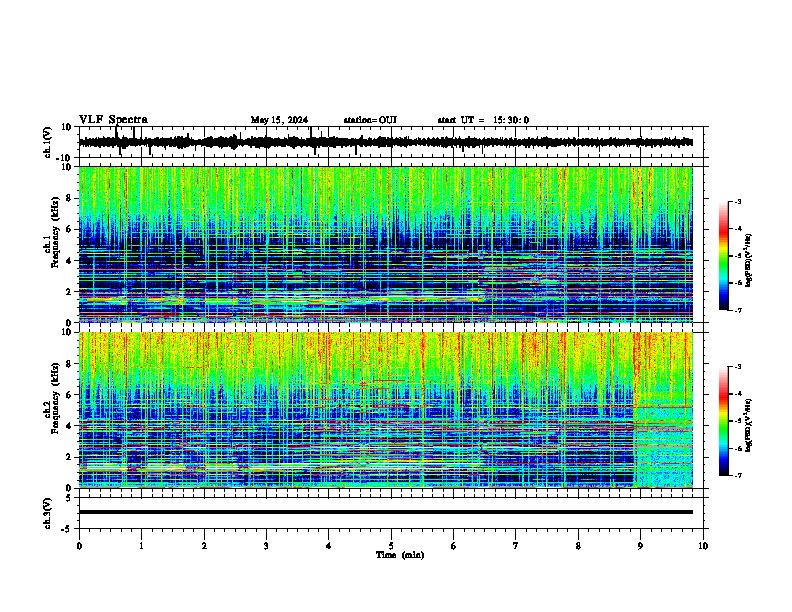Click the "ch.3(V)" axis label
Screen dimensions: 792x612
click(48, 513)
